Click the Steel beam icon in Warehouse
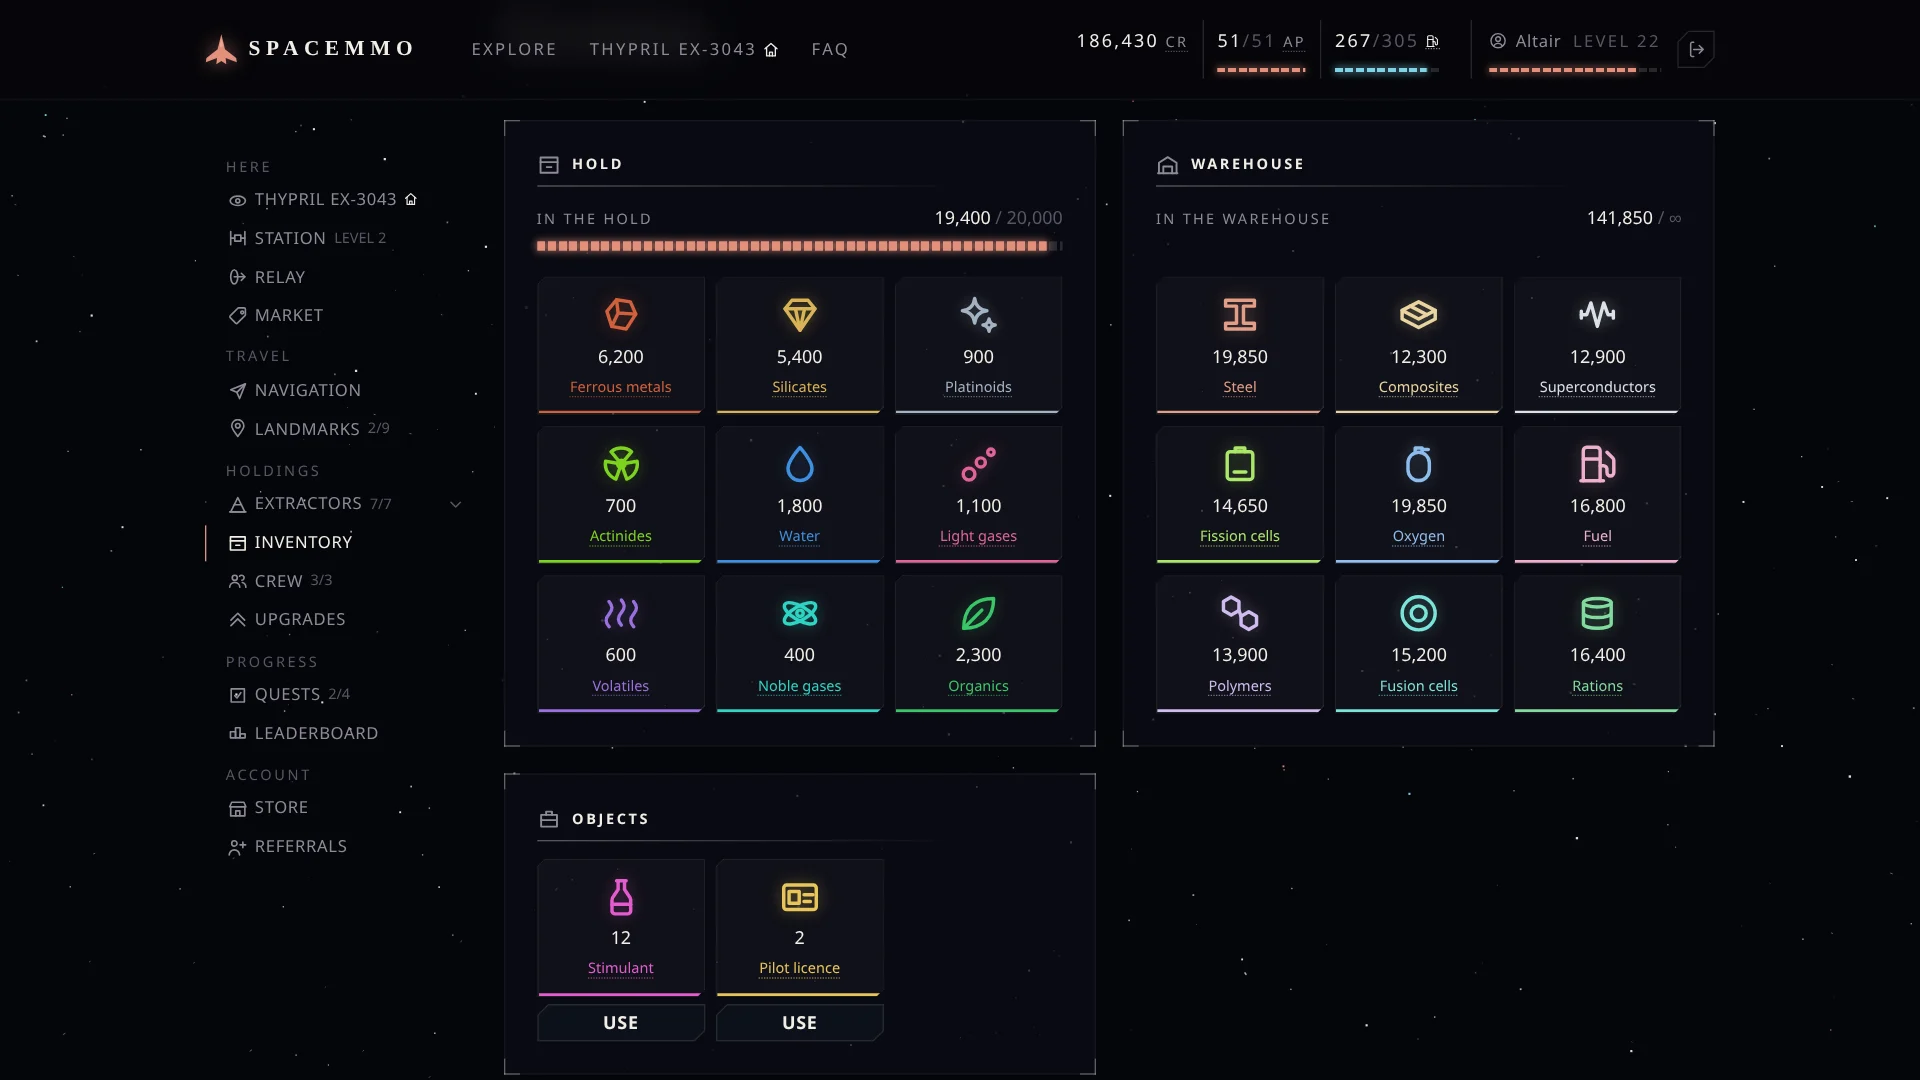 [1240, 315]
